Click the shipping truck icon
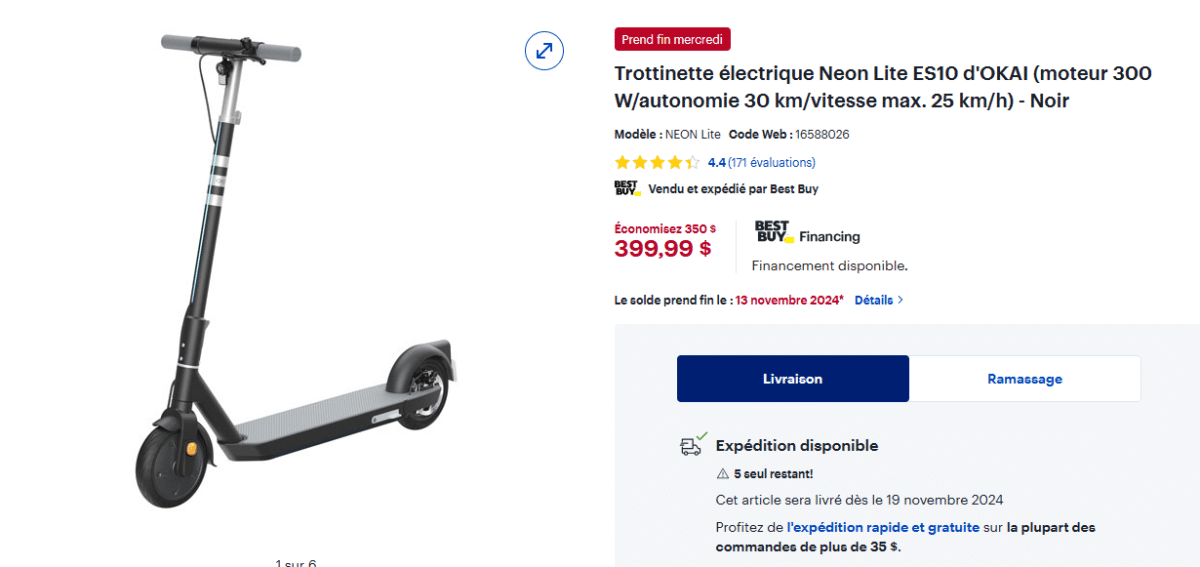The image size is (1200, 567). click(x=692, y=444)
